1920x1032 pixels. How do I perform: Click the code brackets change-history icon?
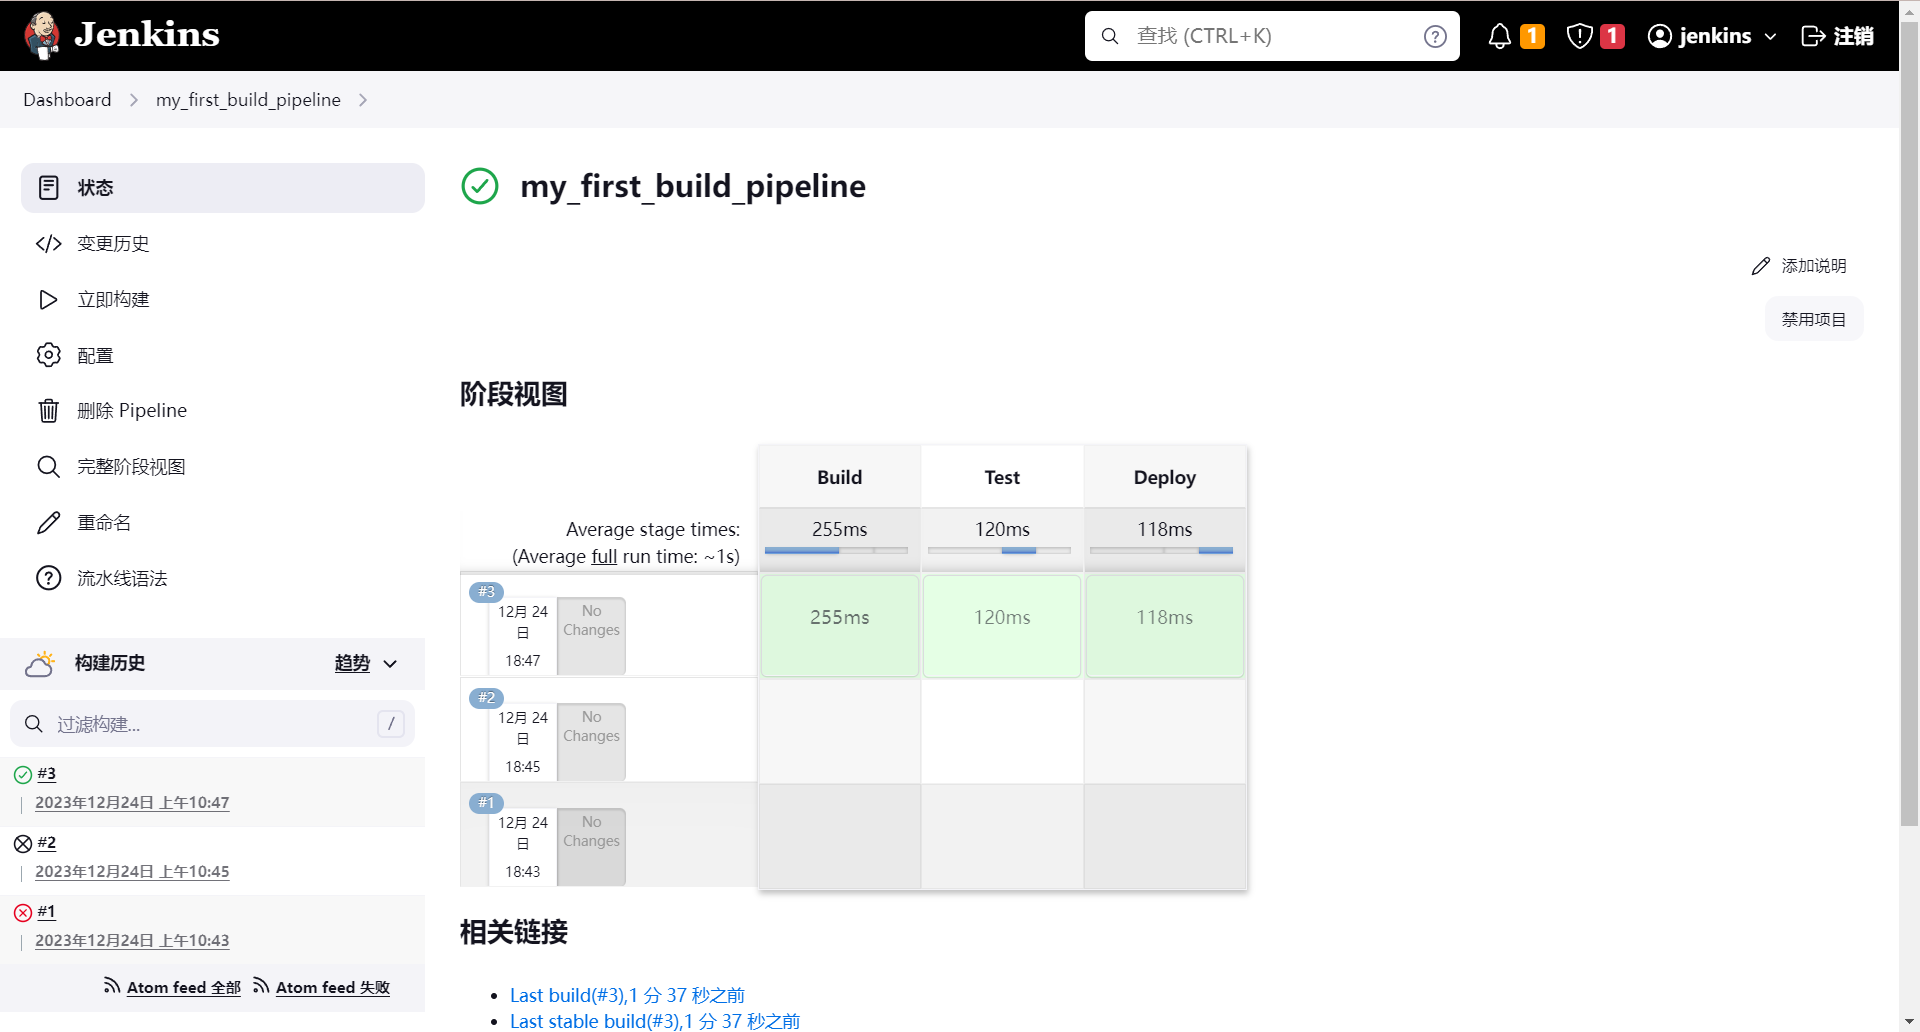click(x=48, y=244)
